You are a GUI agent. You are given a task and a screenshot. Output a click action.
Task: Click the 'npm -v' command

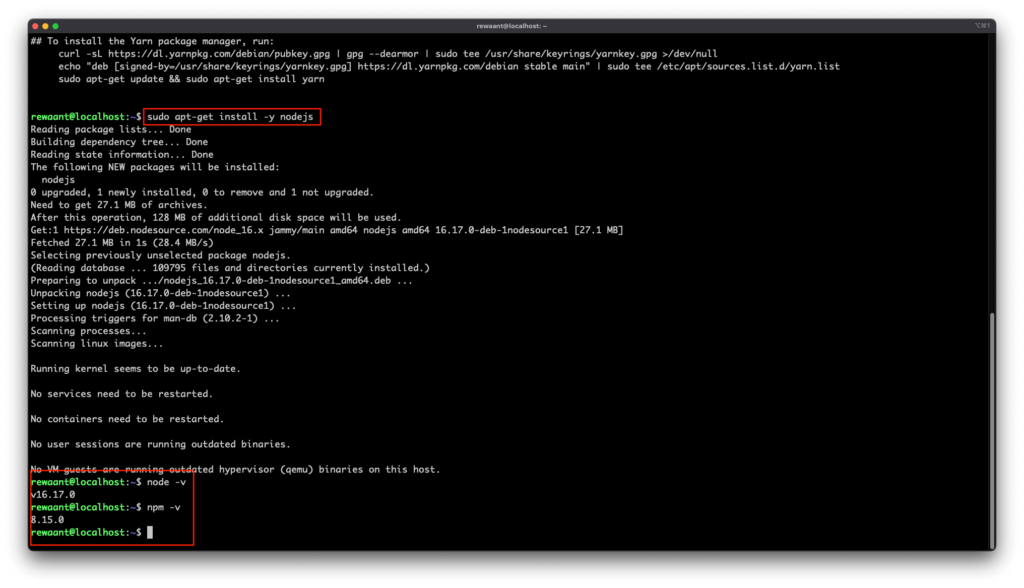pos(163,507)
